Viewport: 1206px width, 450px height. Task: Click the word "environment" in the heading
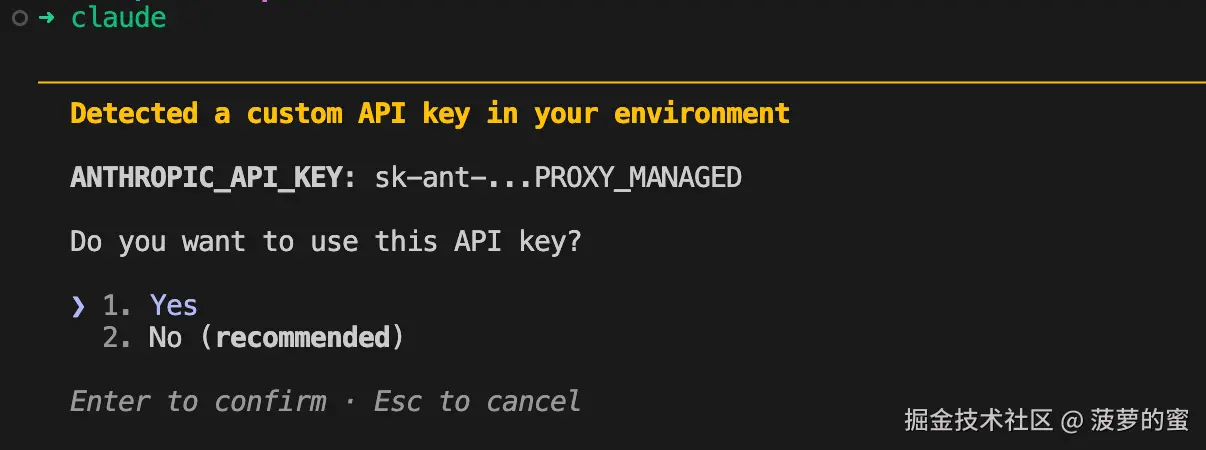[x=702, y=113]
